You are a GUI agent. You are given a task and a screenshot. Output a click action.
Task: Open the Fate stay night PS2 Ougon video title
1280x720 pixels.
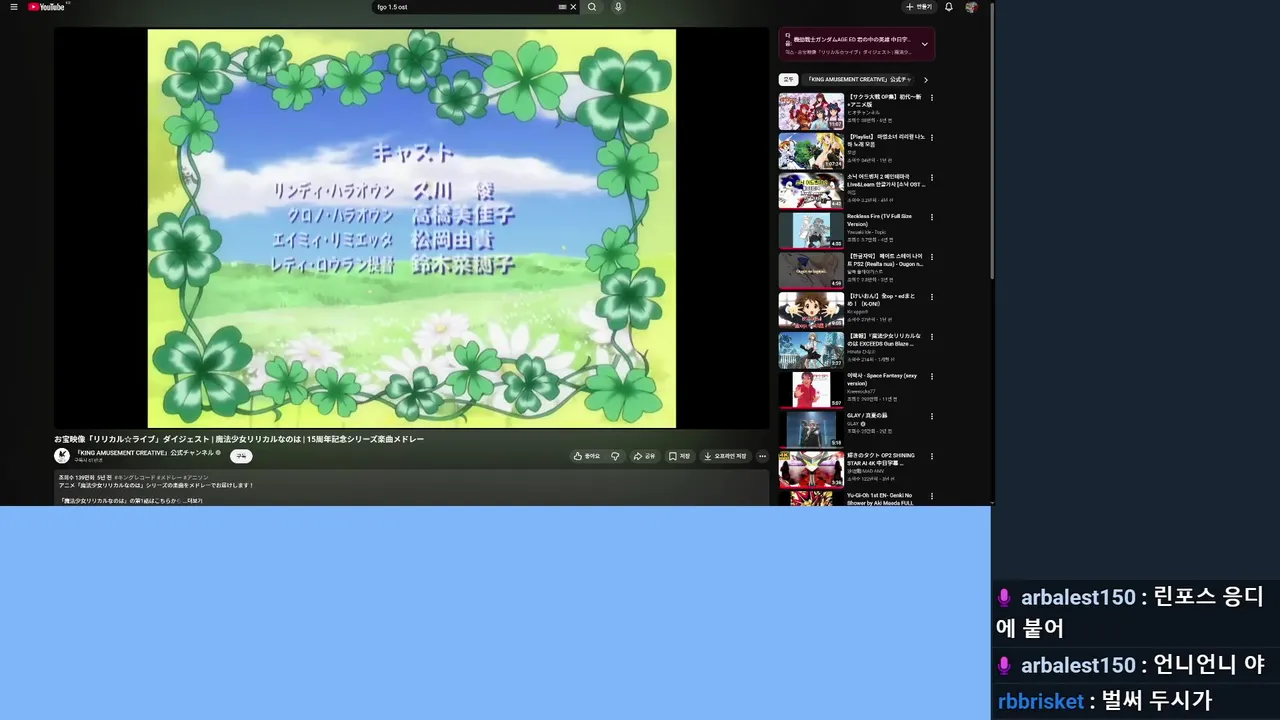pos(885,260)
